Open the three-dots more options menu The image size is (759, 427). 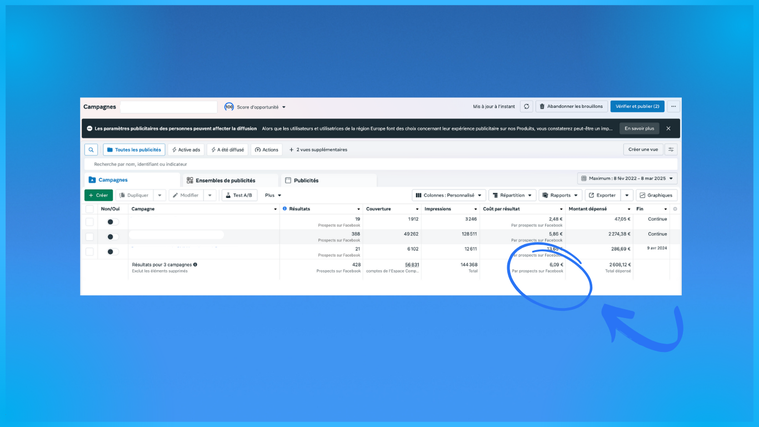pyautogui.click(x=673, y=107)
